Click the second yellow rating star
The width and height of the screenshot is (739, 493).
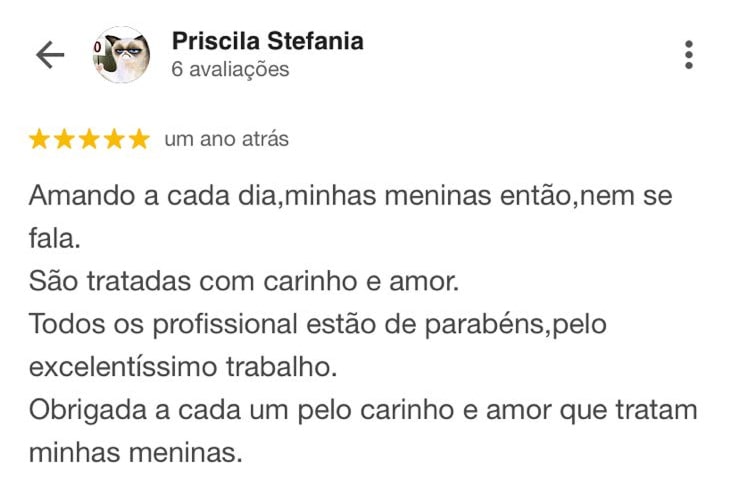pos(65,140)
